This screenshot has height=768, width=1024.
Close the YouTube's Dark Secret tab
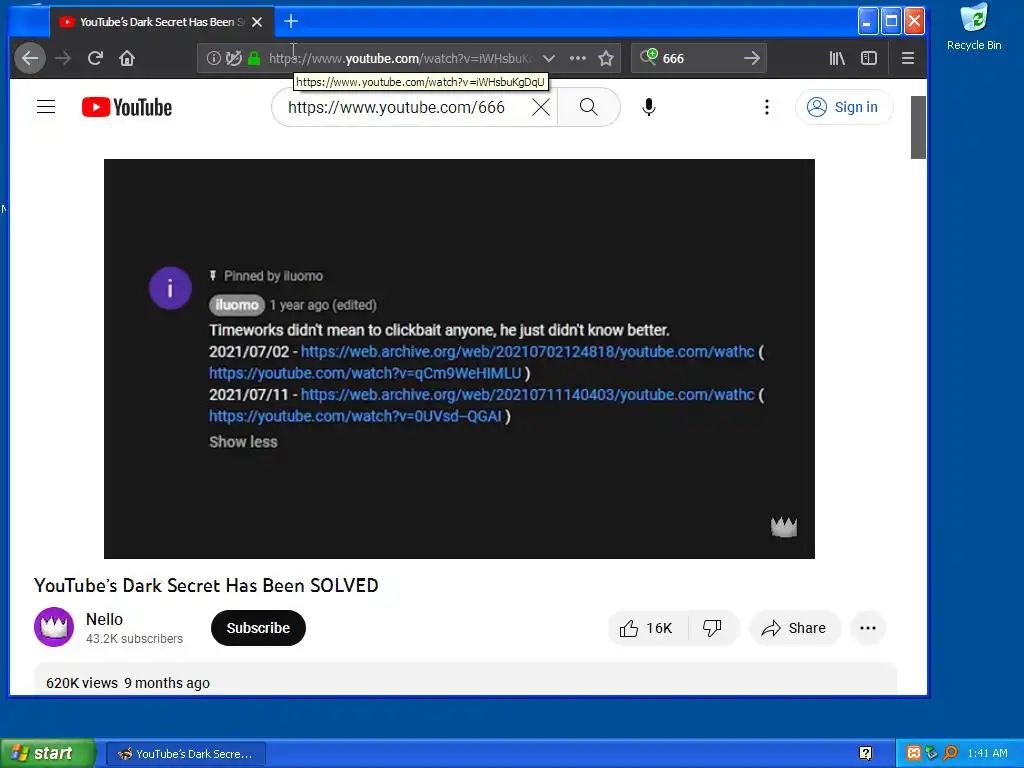257,22
